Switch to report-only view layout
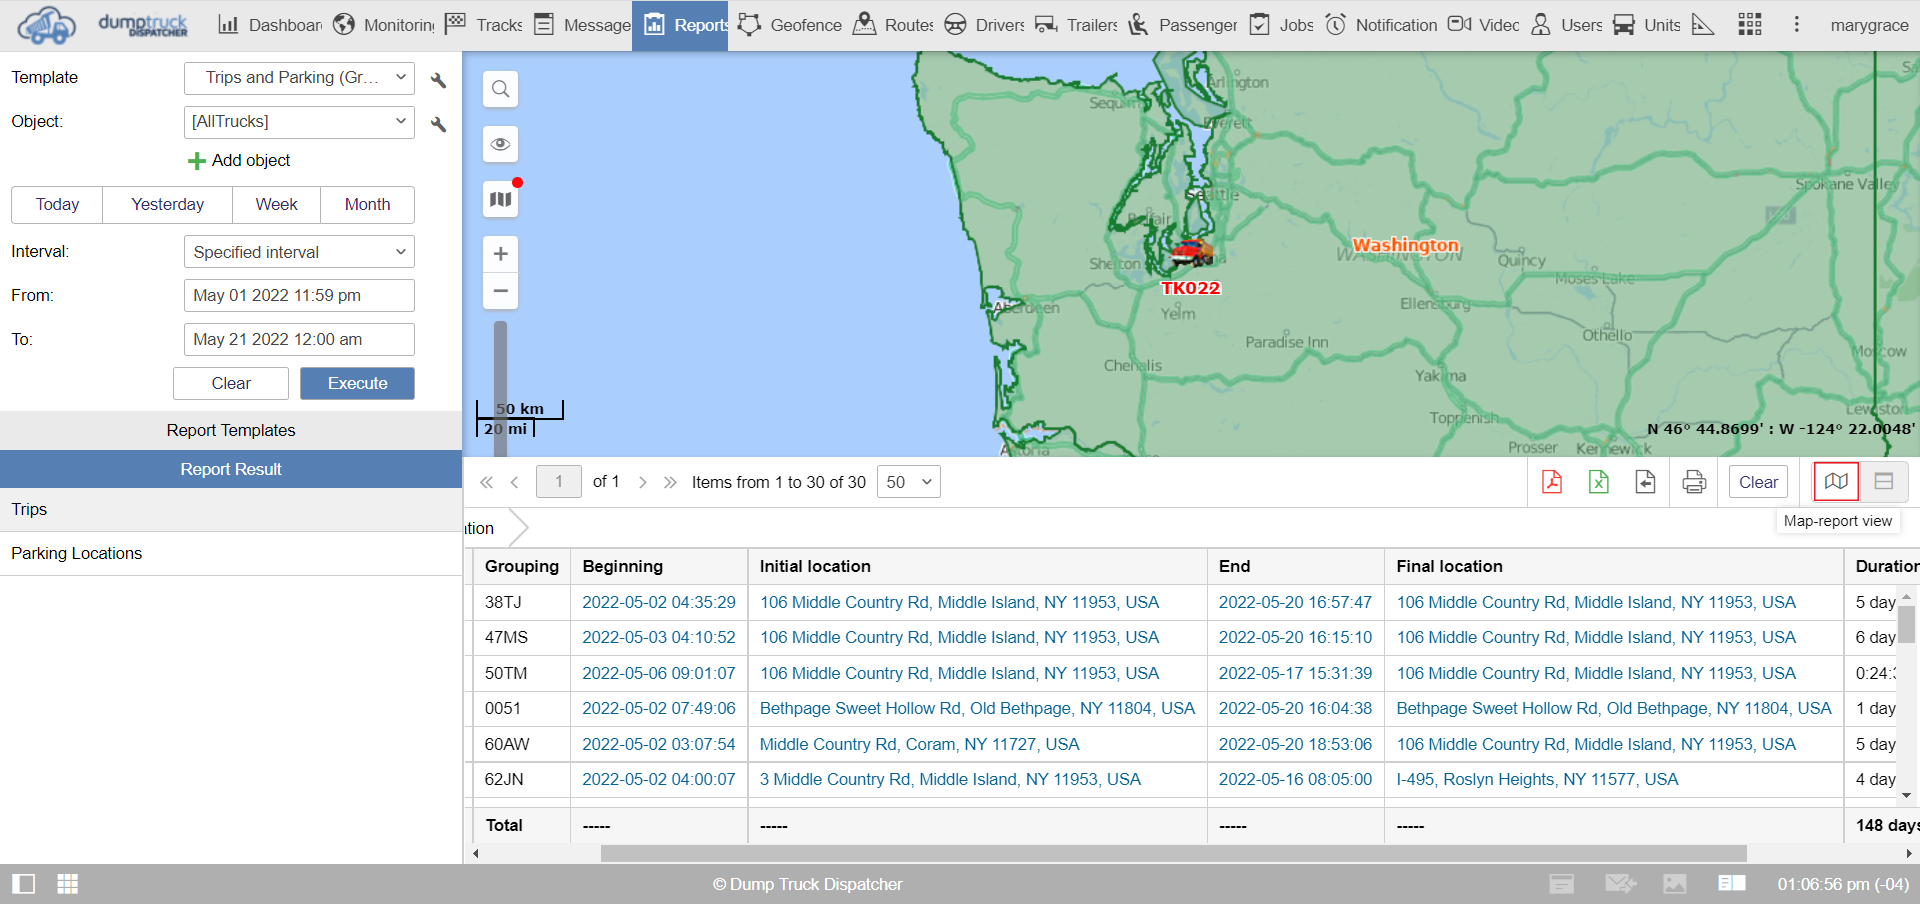This screenshot has width=1920, height=904. pos(1883,482)
